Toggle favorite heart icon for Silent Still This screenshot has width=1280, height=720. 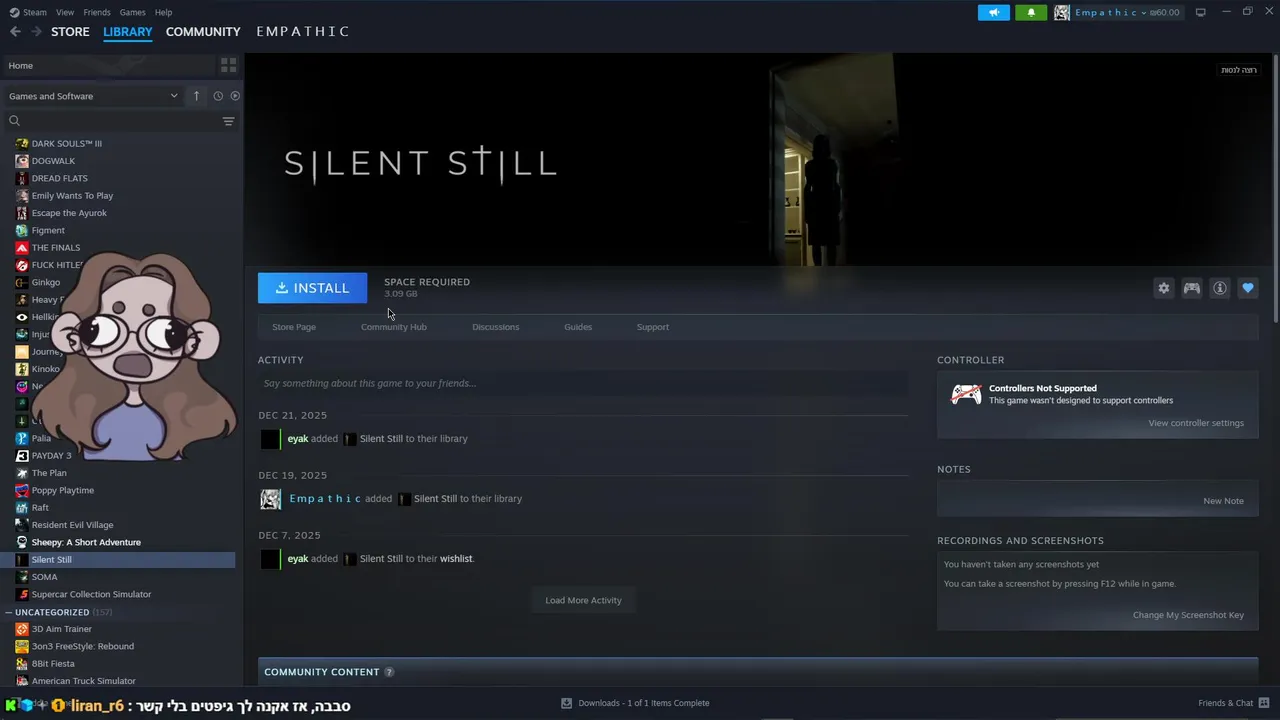coord(1248,288)
